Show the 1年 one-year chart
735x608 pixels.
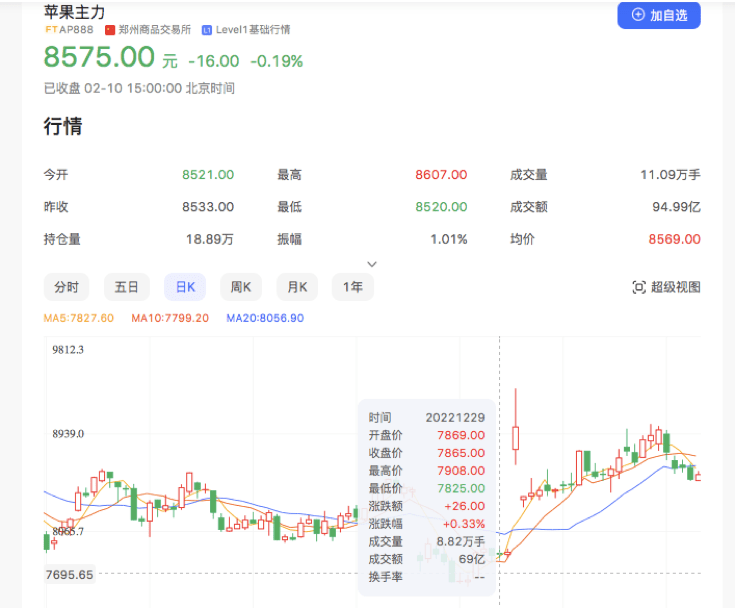pyautogui.click(x=353, y=287)
